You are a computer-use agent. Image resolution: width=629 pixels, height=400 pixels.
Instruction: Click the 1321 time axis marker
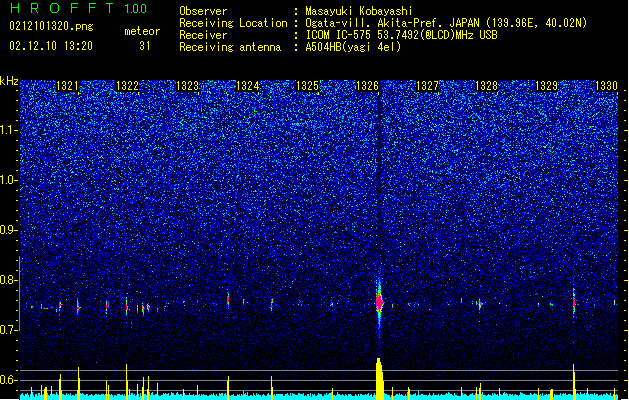[67, 86]
